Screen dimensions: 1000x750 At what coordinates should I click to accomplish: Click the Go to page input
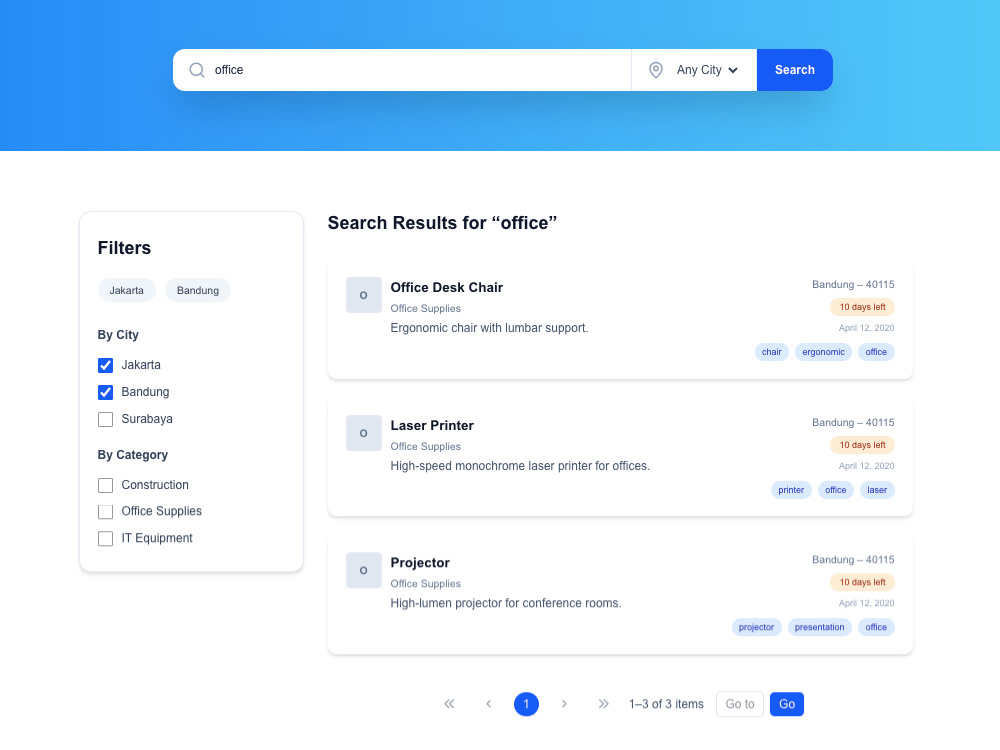740,704
